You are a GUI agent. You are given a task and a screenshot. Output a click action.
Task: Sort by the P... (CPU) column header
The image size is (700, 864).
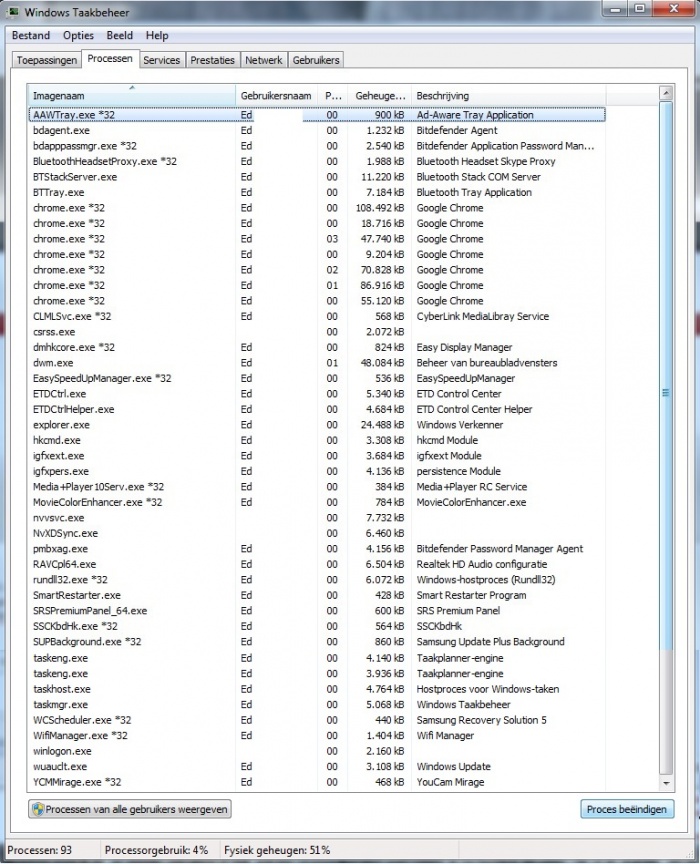click(x=332, y=95)
